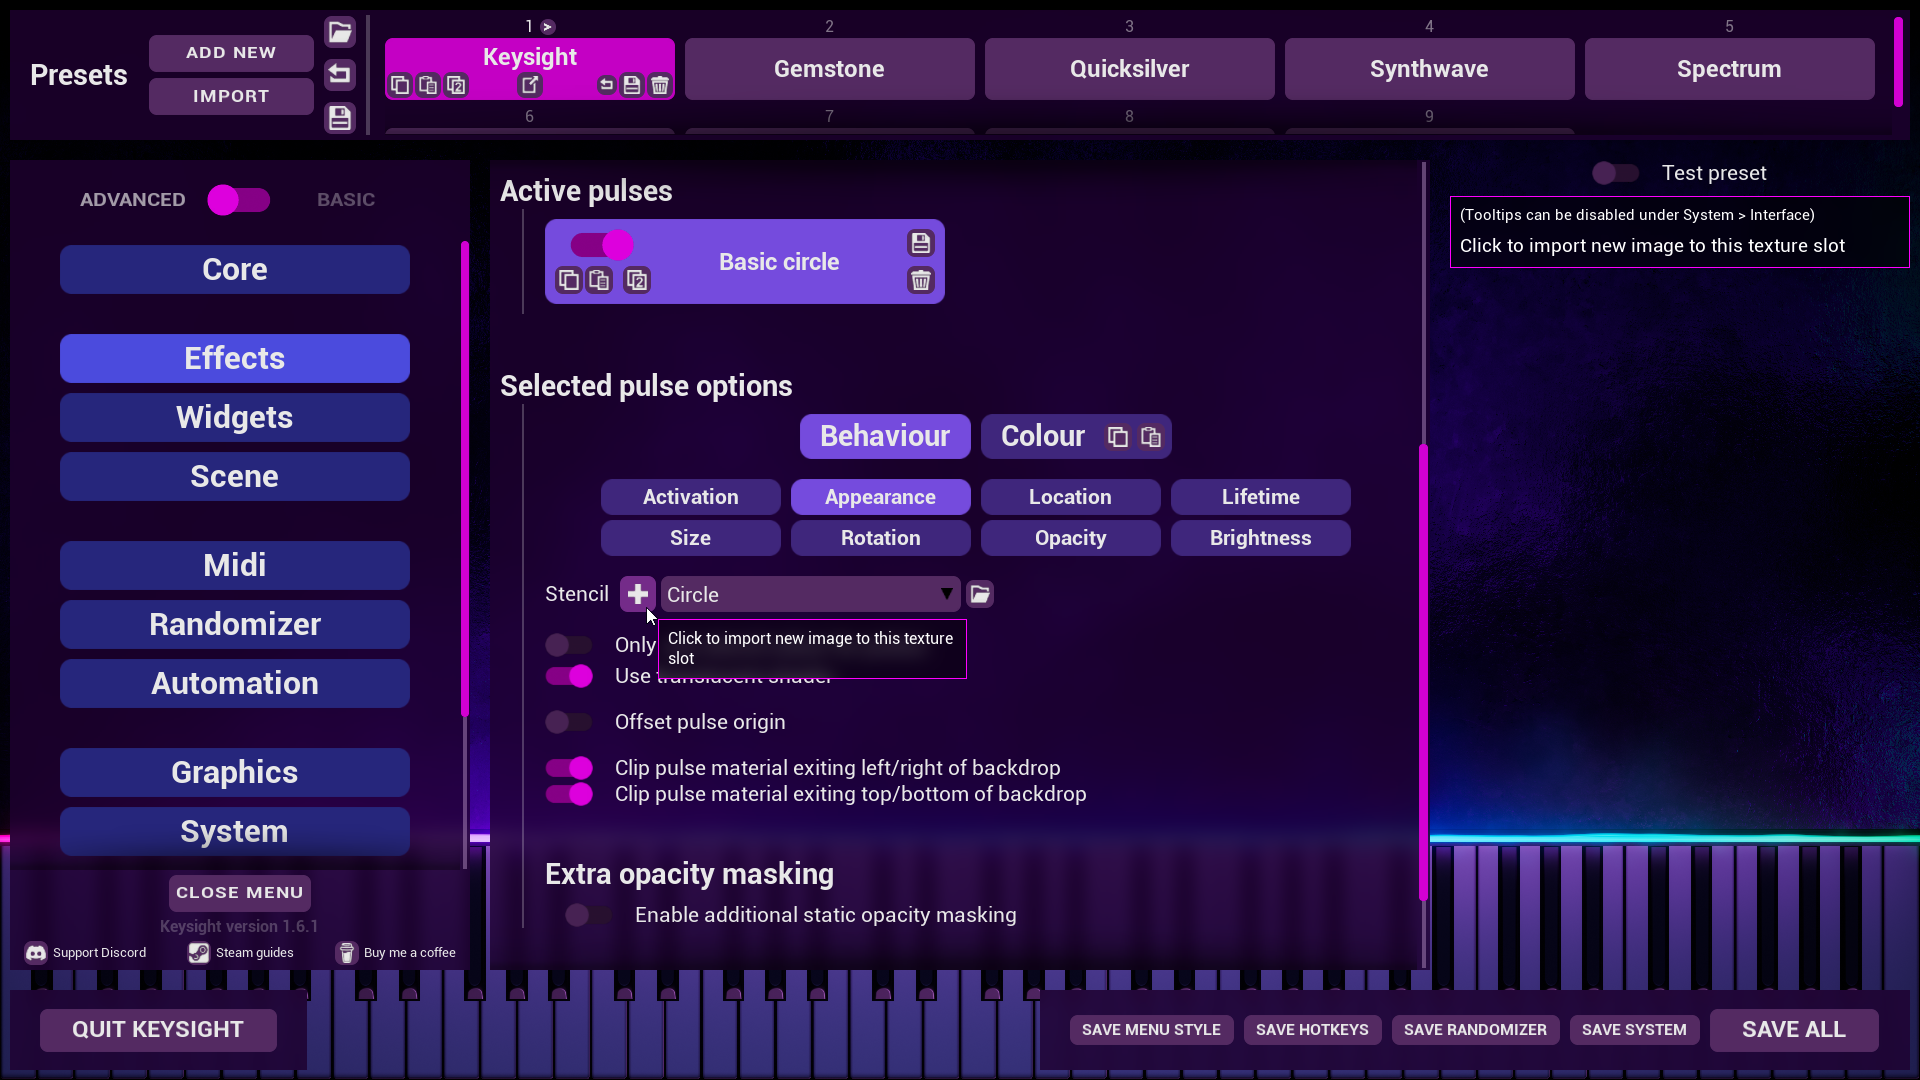
Task: Switch to the Location tab
Action: (1070, 497)
